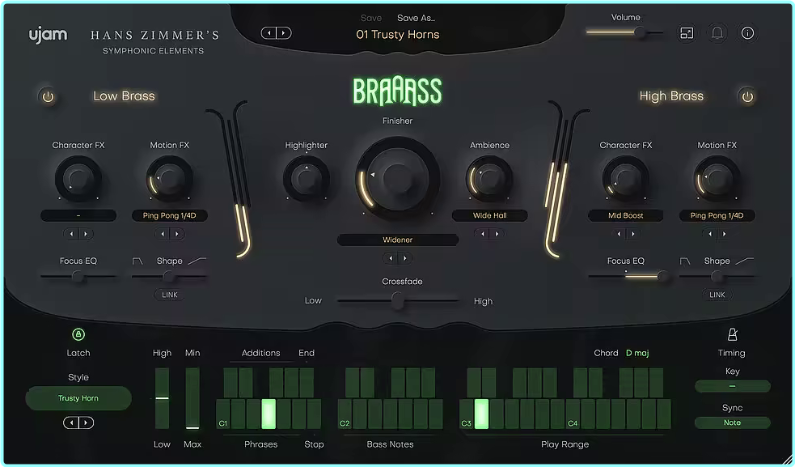Toggle High Brass LINK button
The image size is (795, 467).
pyautogui.click(x=717, y=295)
